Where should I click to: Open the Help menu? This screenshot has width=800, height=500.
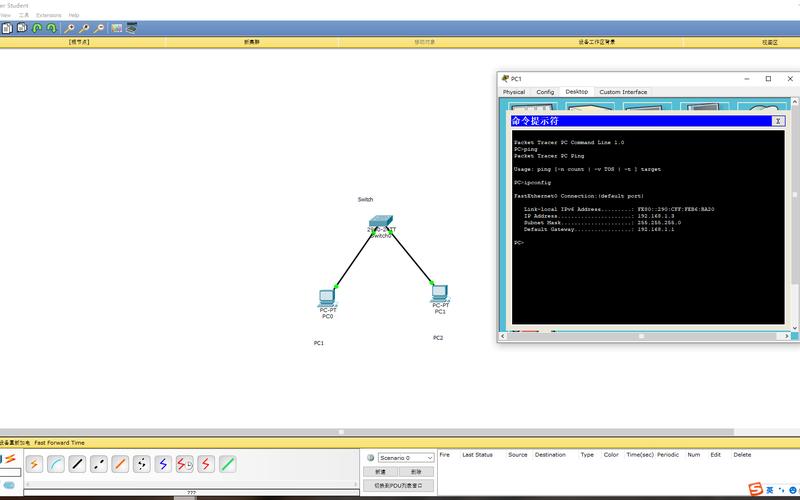click(74, 15)
